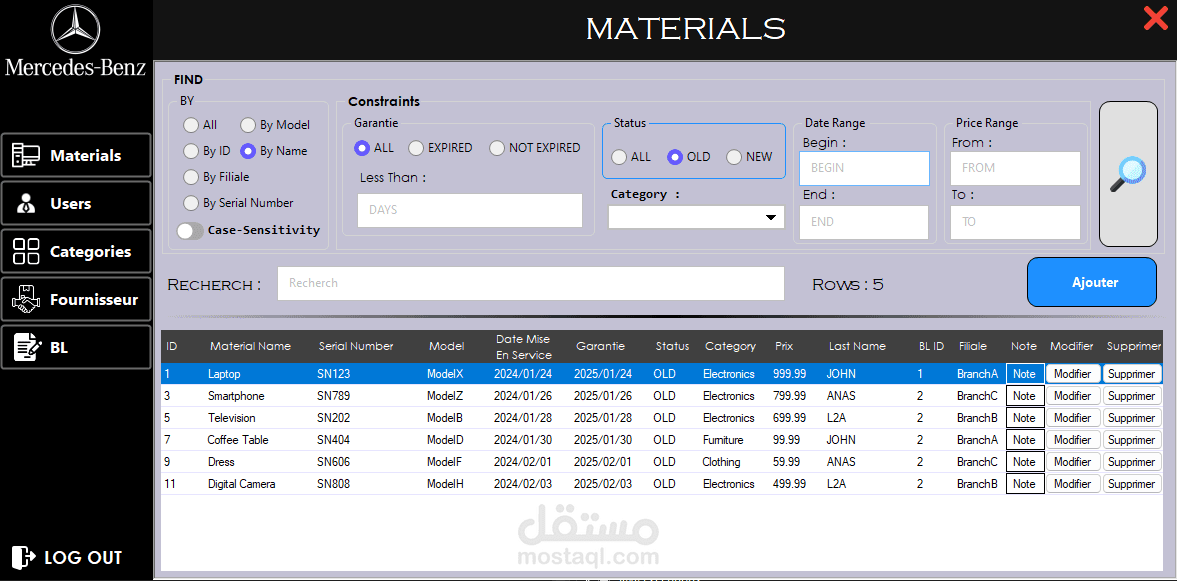Set Status filter to NEW
Image resolution: width=1177 pixels, height=581 pixels.
734,157
